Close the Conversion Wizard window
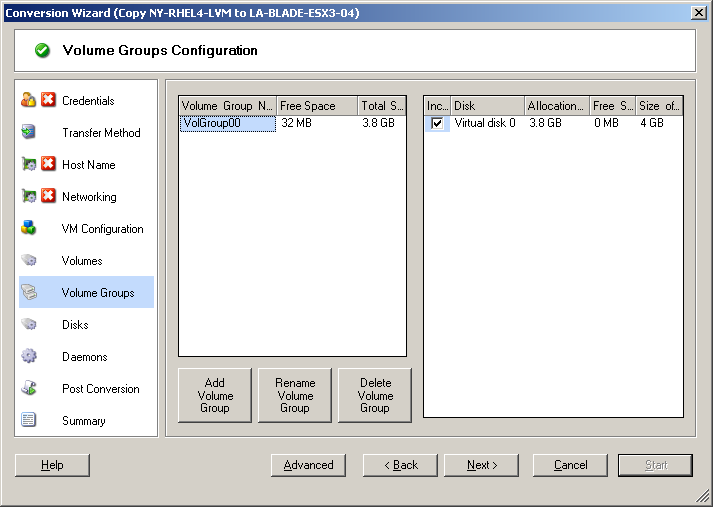This screenshot has width=713, height=507. tap(699, 12)
